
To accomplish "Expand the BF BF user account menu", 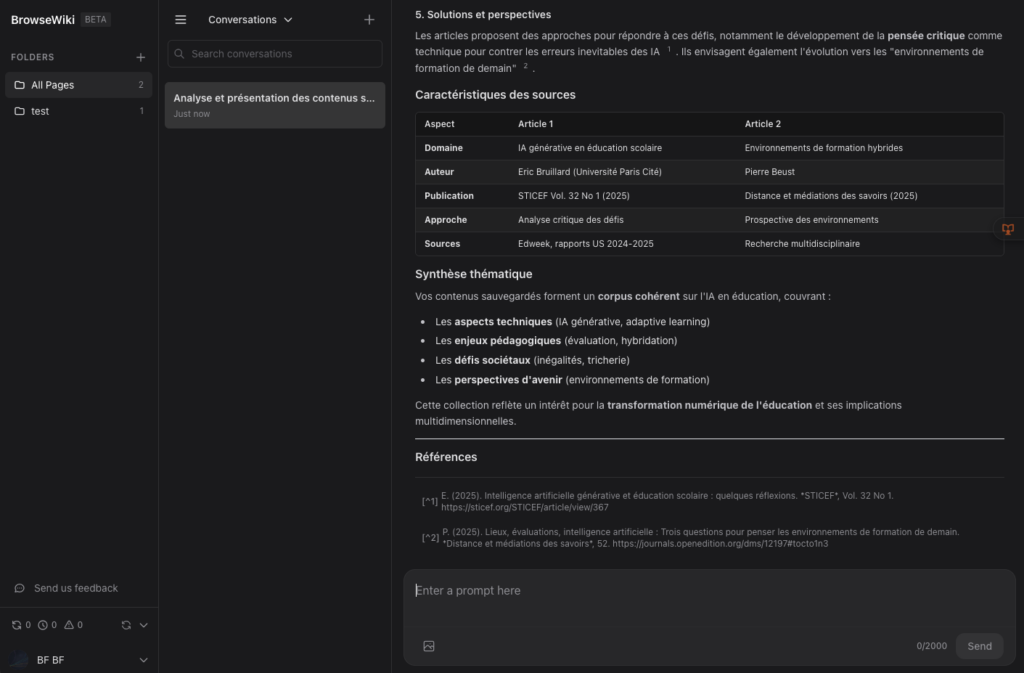I will tap(143, 660).
